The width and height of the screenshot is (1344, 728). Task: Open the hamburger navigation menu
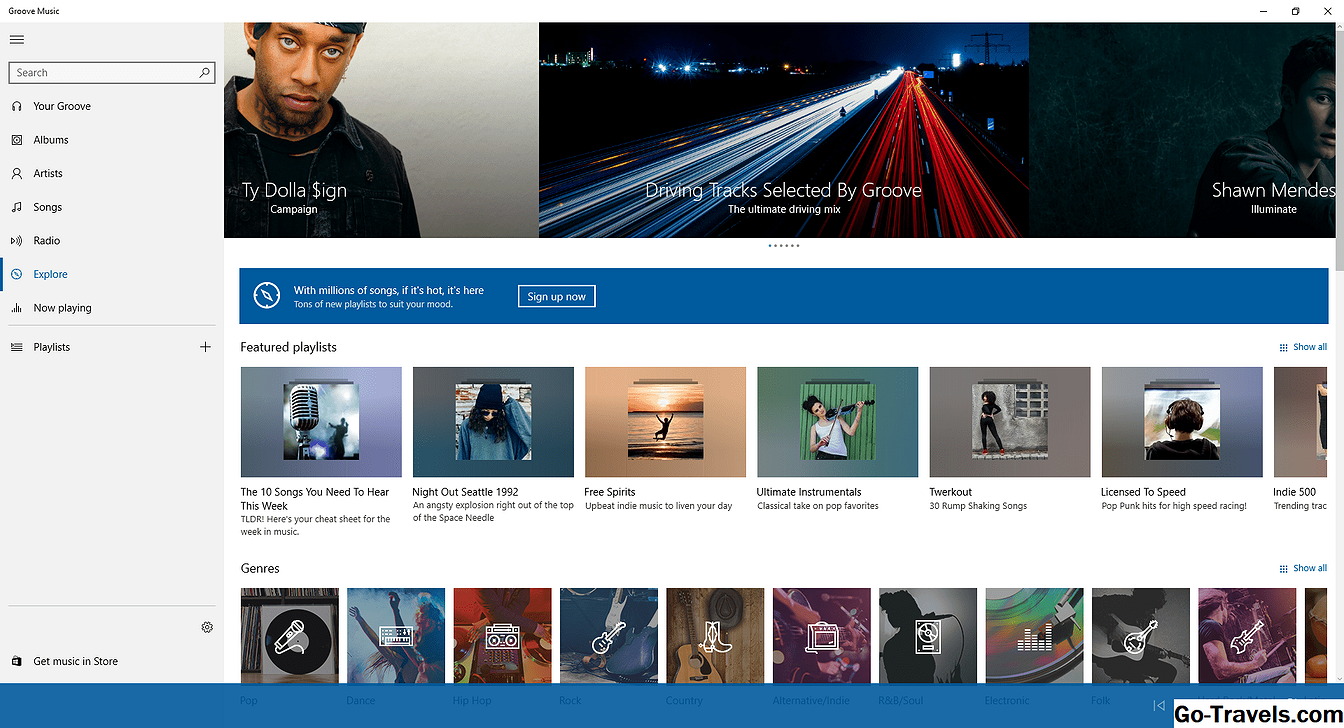[16, 40]
